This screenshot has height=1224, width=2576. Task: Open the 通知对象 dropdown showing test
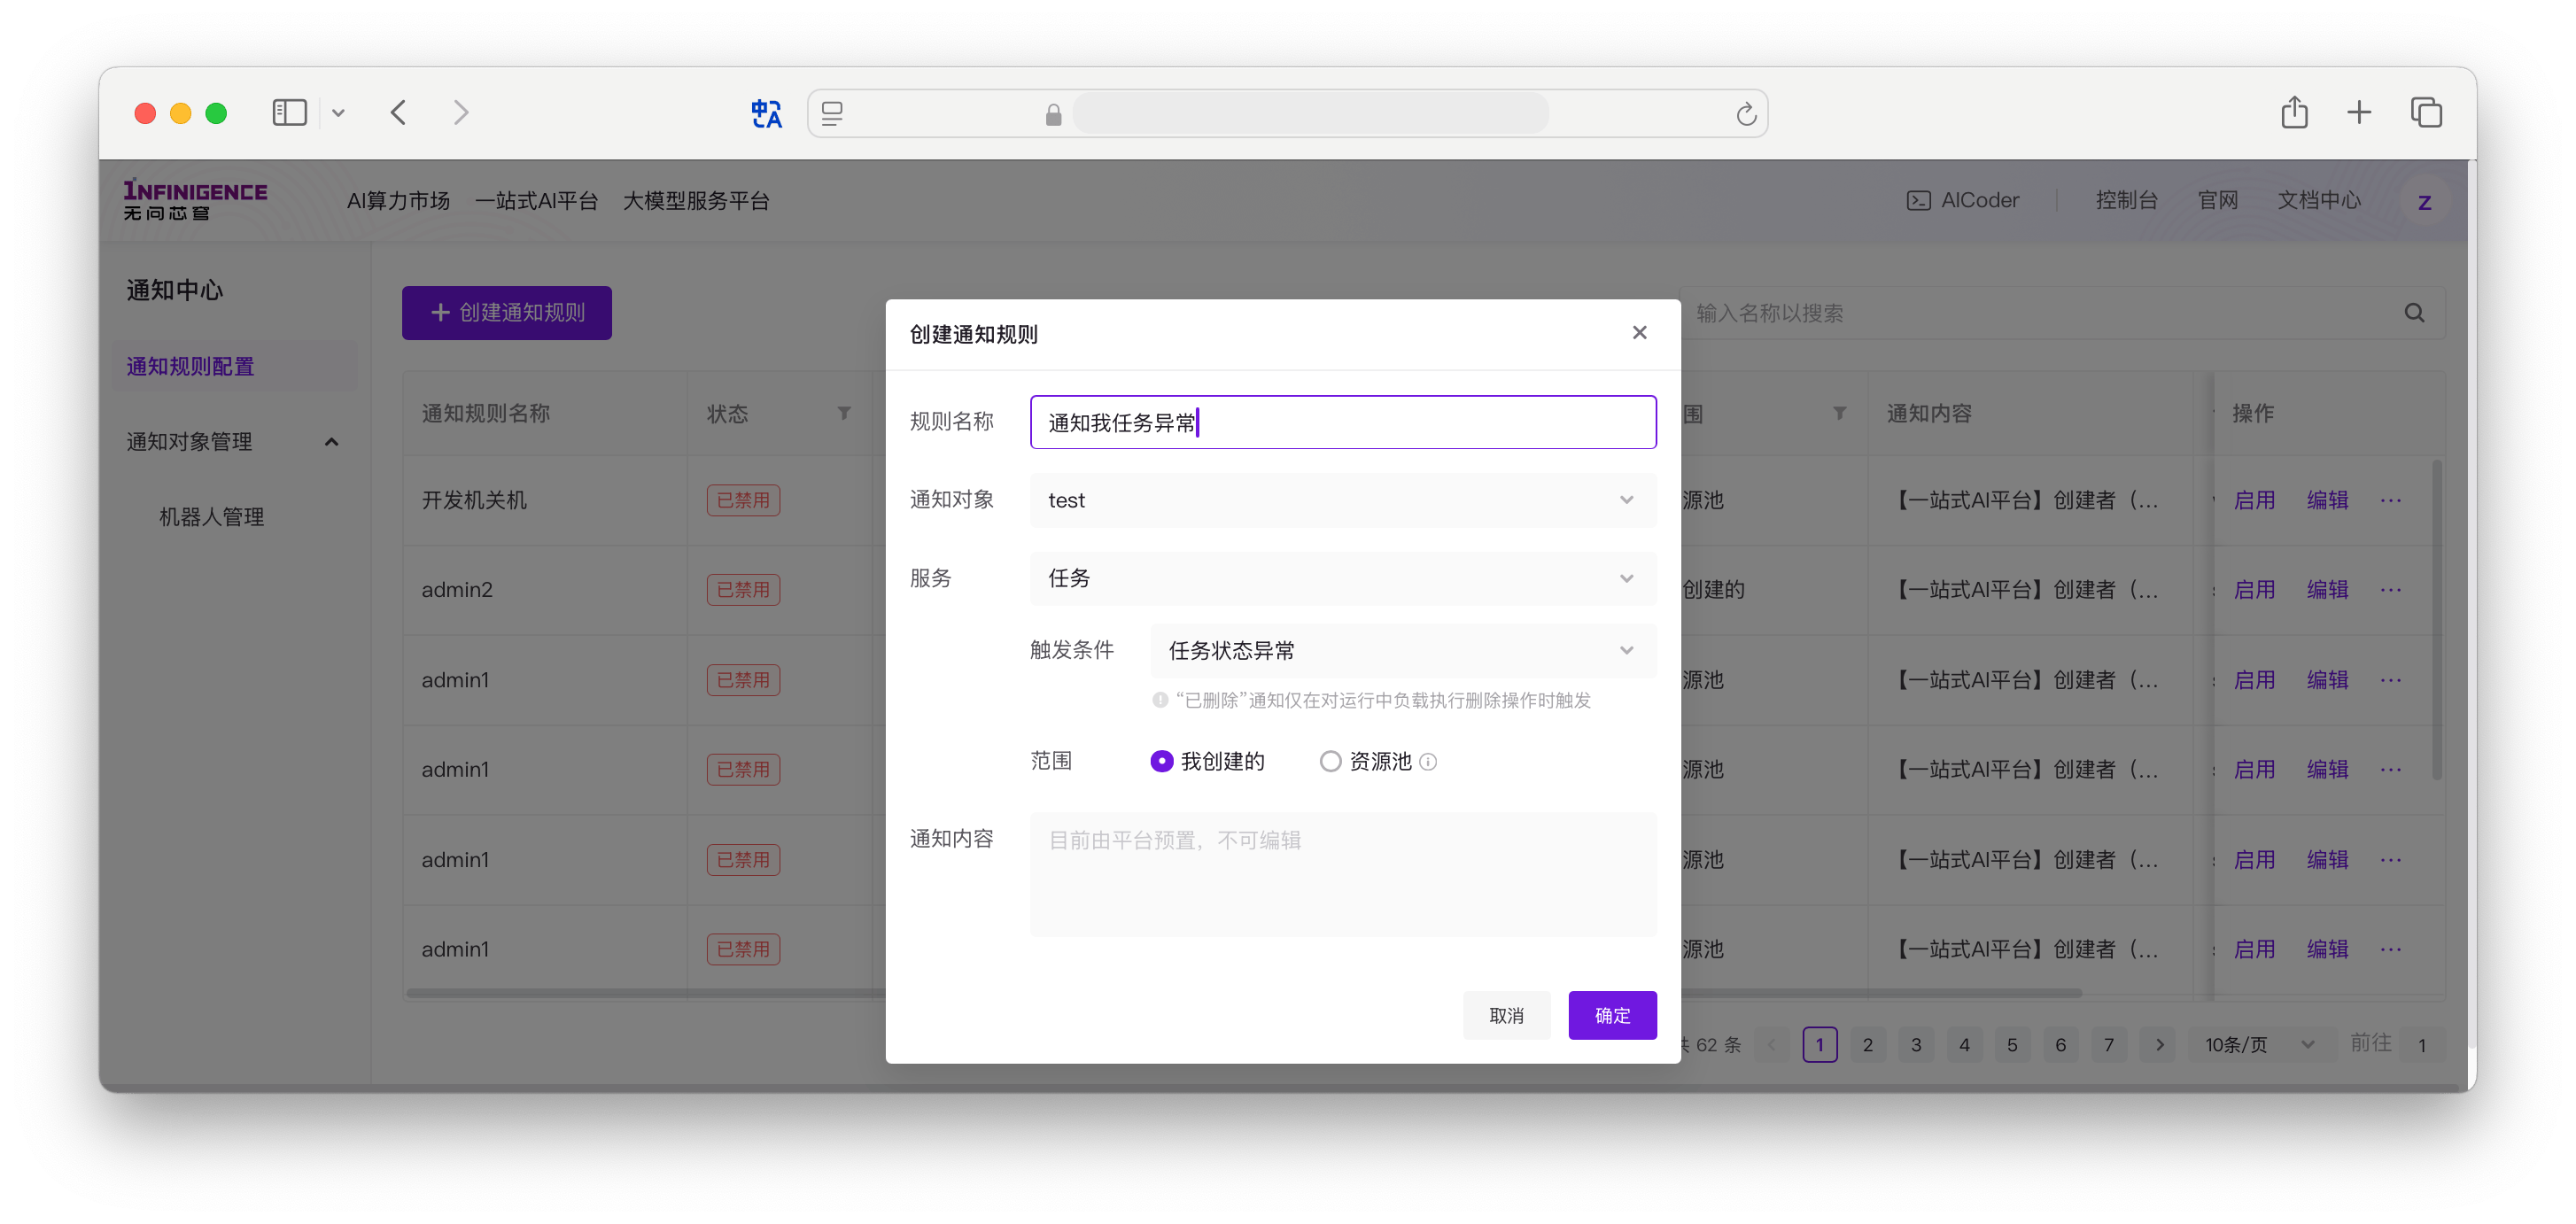(x=1343, y=500)
